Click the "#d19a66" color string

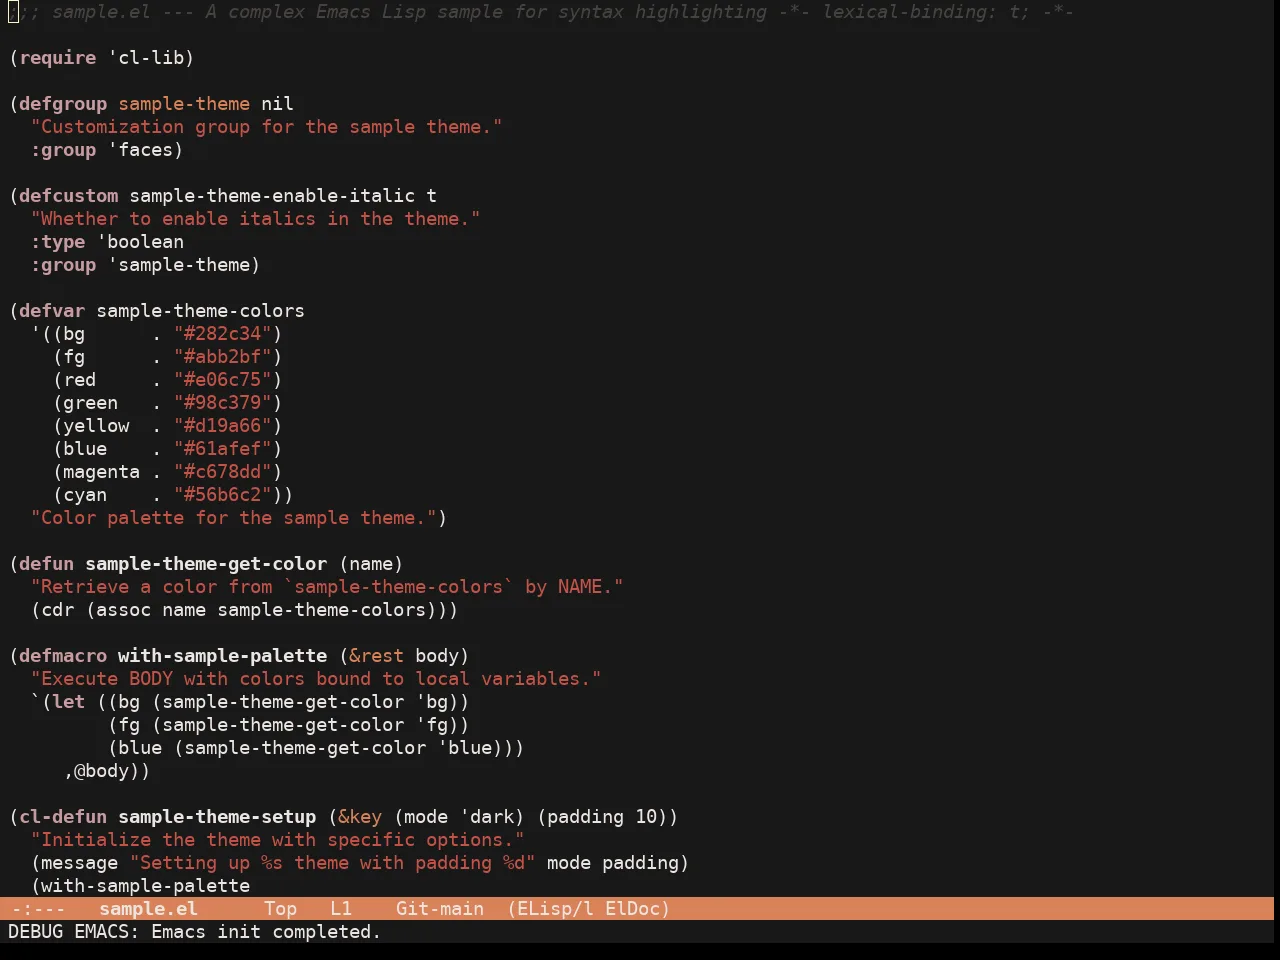223,426
